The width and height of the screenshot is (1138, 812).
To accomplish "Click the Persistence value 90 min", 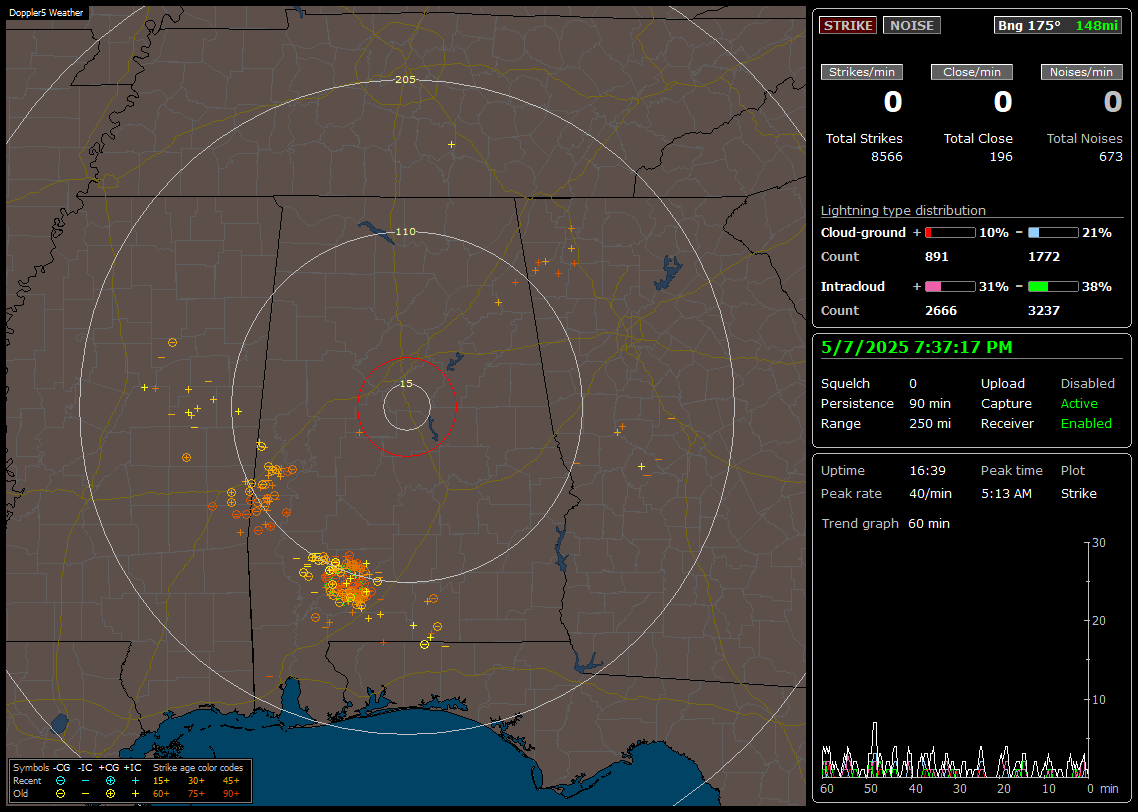I will point(930,403).
